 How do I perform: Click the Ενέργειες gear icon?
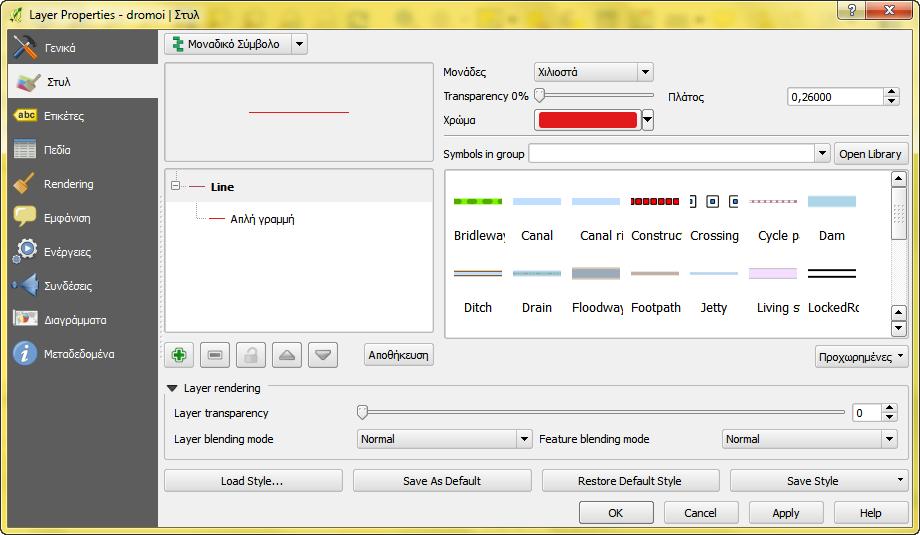point(25,251)
